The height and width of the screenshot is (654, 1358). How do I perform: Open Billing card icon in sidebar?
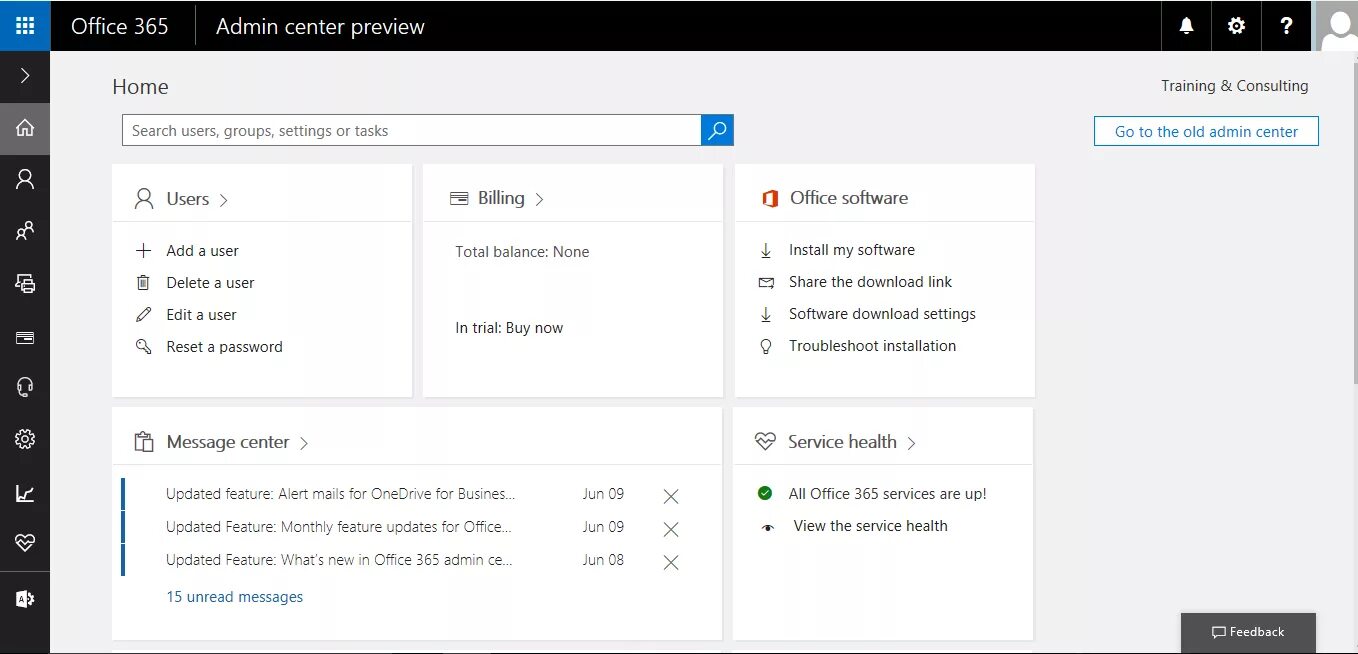tap(25, 338)
